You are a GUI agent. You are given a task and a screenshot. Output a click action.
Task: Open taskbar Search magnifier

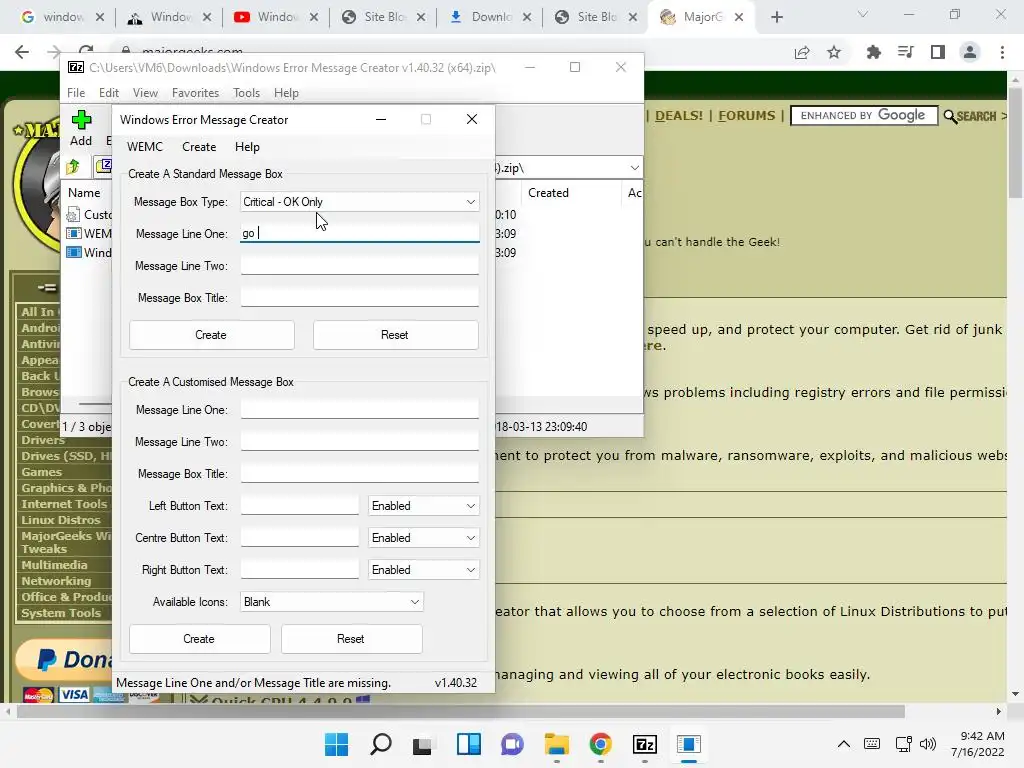(x=381, y=744)
